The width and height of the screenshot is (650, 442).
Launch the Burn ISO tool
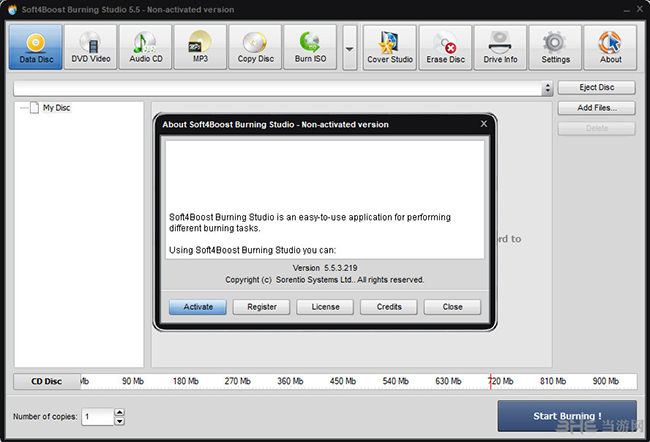[310, 47]
